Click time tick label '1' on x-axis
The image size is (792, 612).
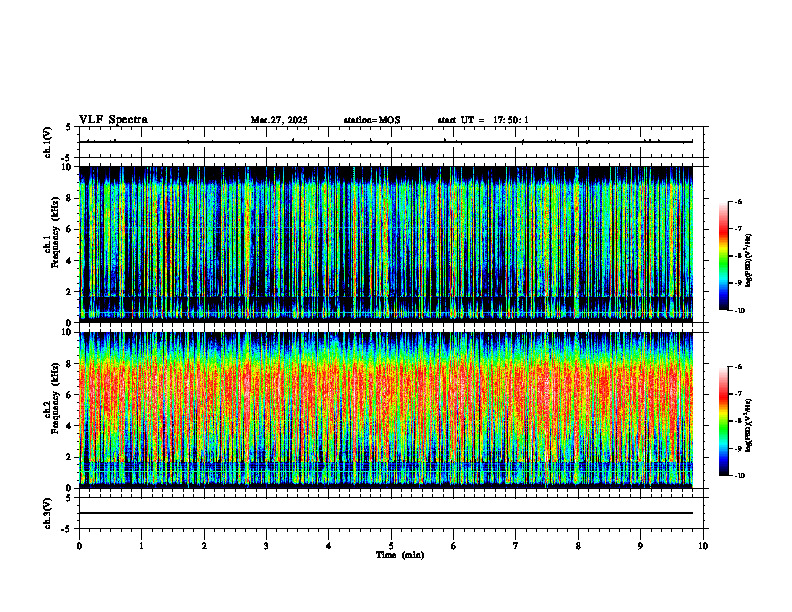(142, 546)
